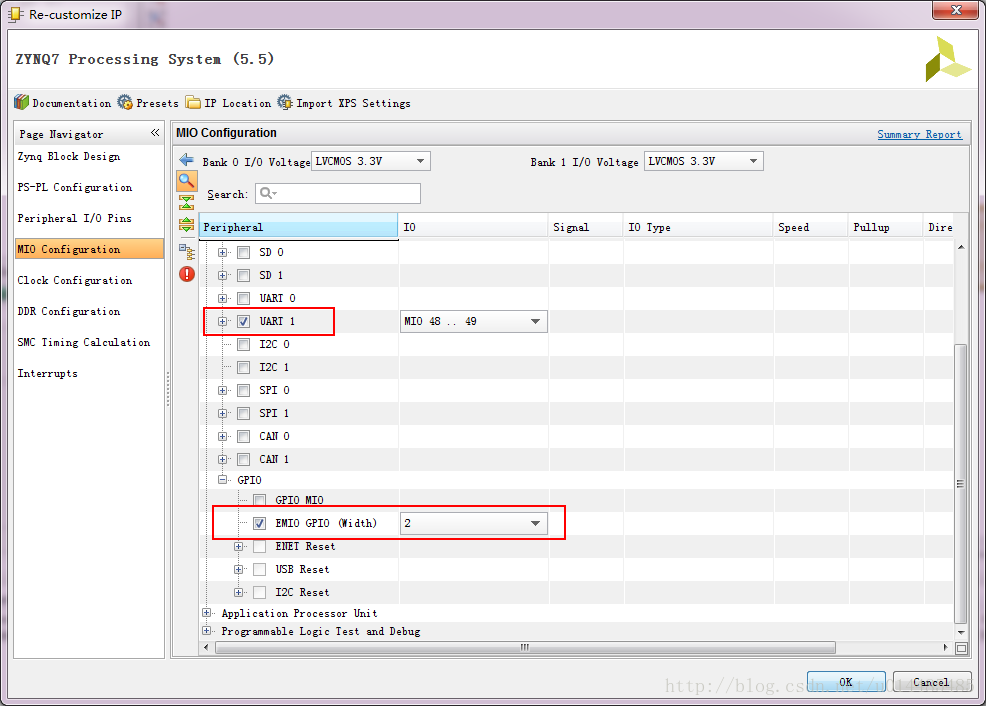The image size is (986, 706).
Task: Open Bank 1 I/O Voltage dropdown
Action: point(704,162)
